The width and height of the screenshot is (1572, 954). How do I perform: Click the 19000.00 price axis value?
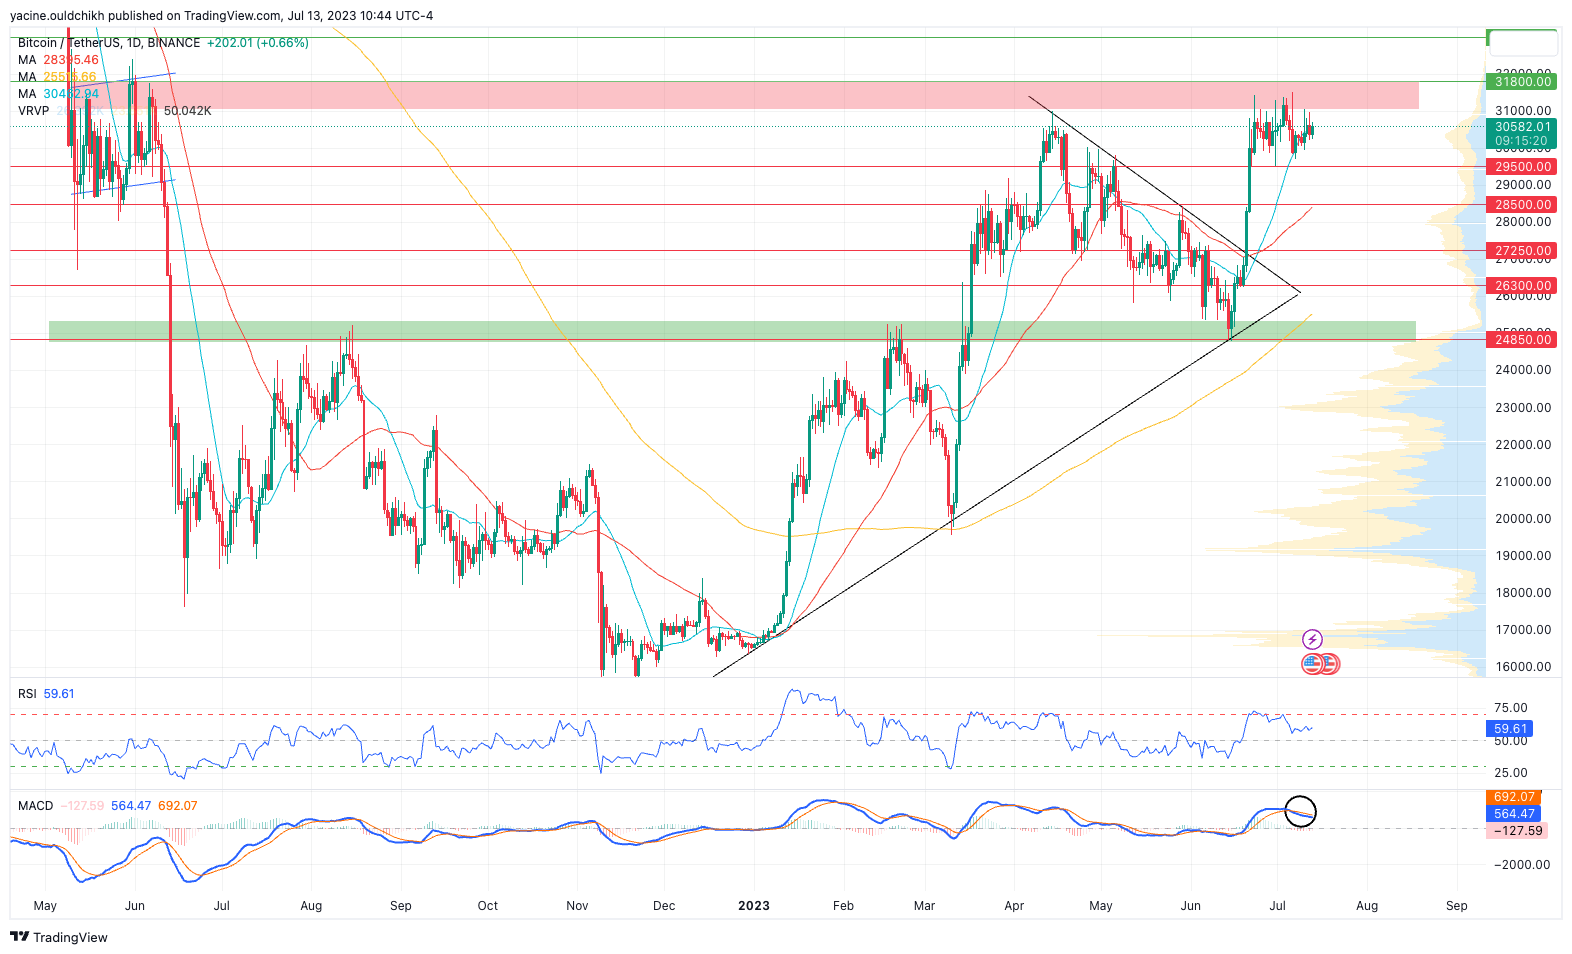pyautogui.click(x=1523, y=556)
